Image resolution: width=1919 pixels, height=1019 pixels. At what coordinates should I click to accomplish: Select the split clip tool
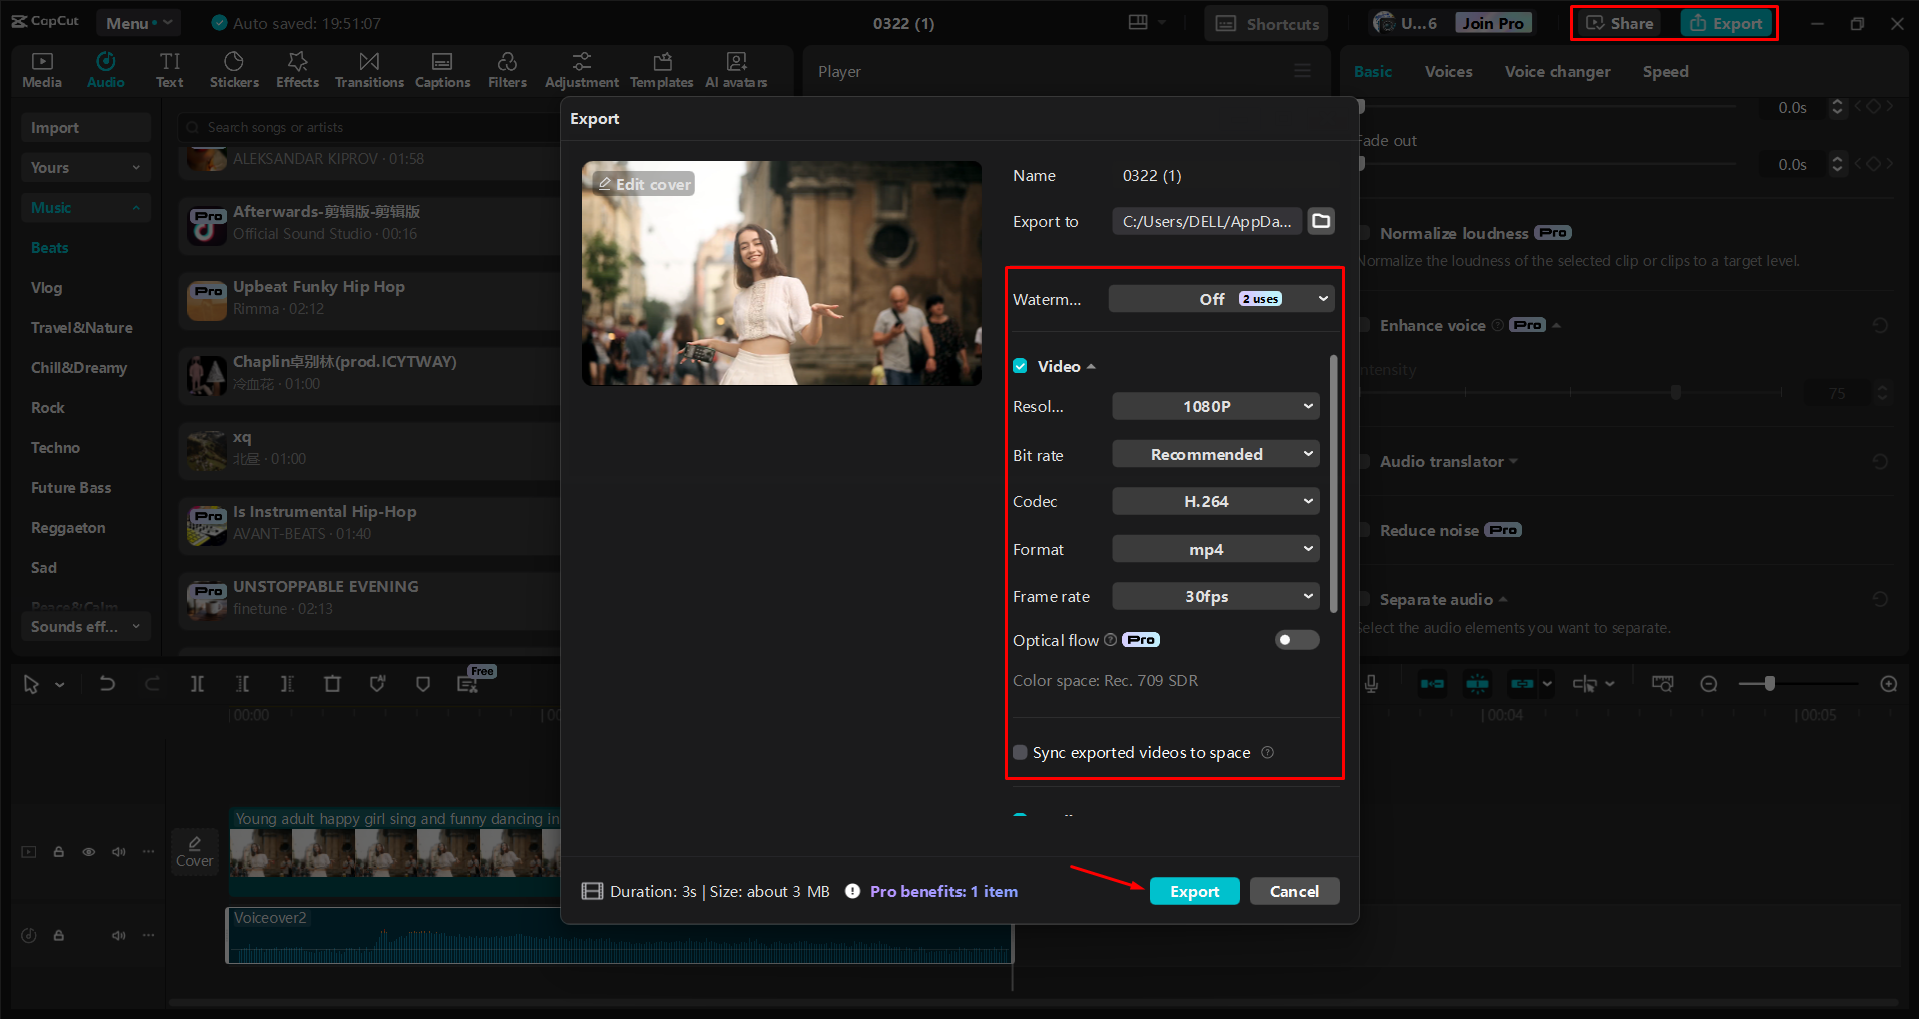197,684
